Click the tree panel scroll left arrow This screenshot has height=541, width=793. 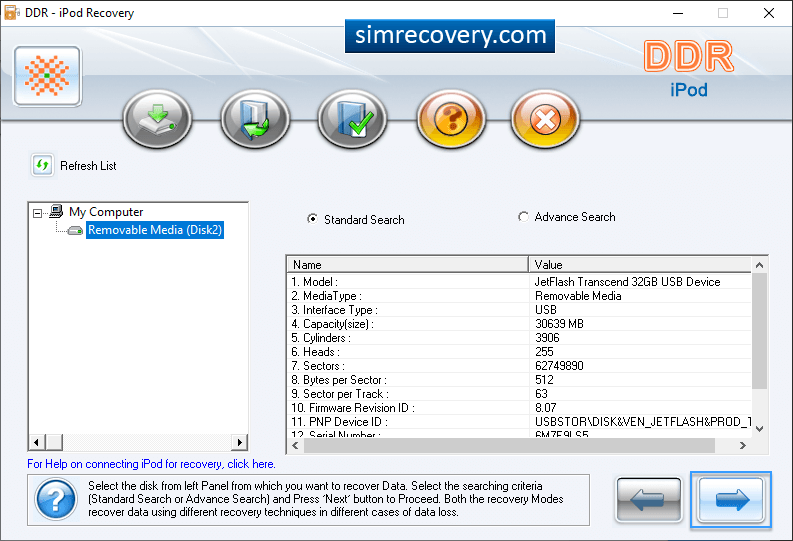[36, 442]
